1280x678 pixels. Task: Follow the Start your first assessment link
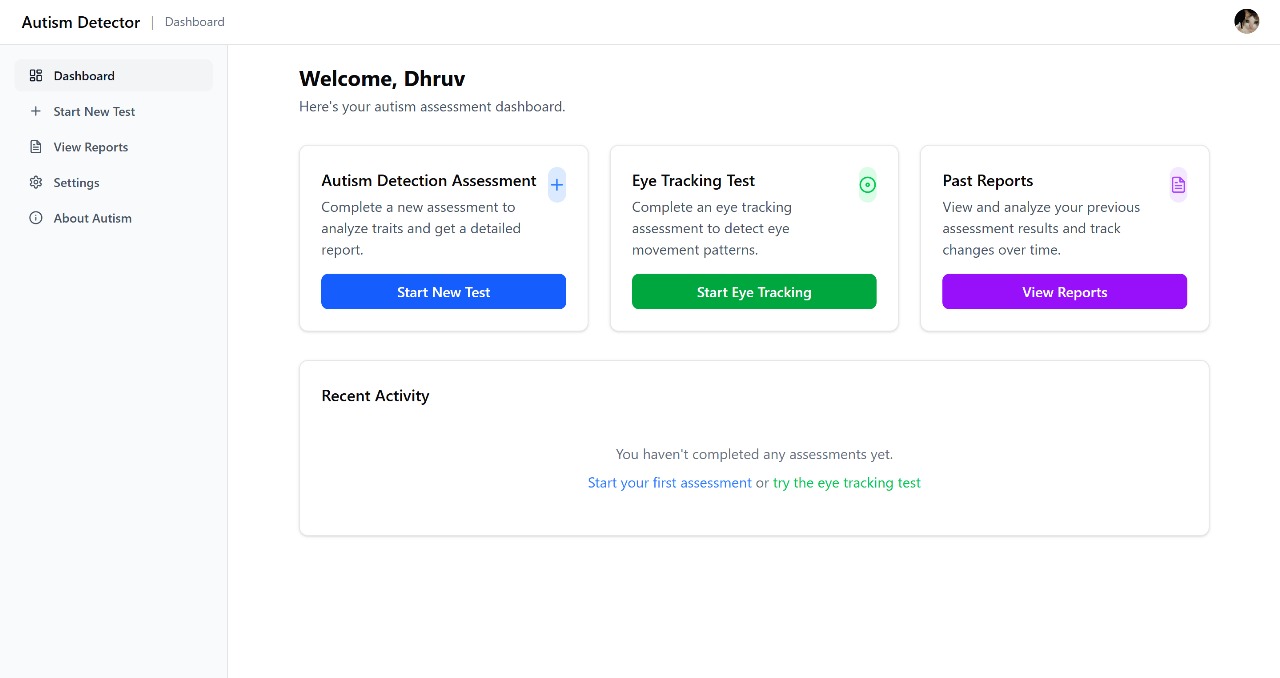(670, 483)
